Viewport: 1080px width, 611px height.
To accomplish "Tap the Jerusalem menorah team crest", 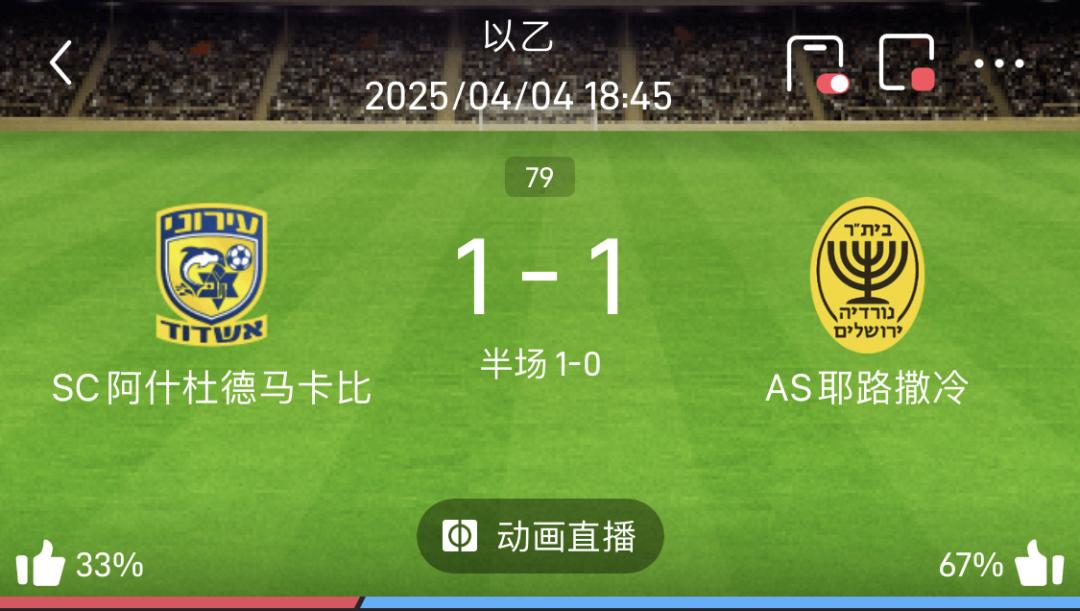I will tap(867, 275).
